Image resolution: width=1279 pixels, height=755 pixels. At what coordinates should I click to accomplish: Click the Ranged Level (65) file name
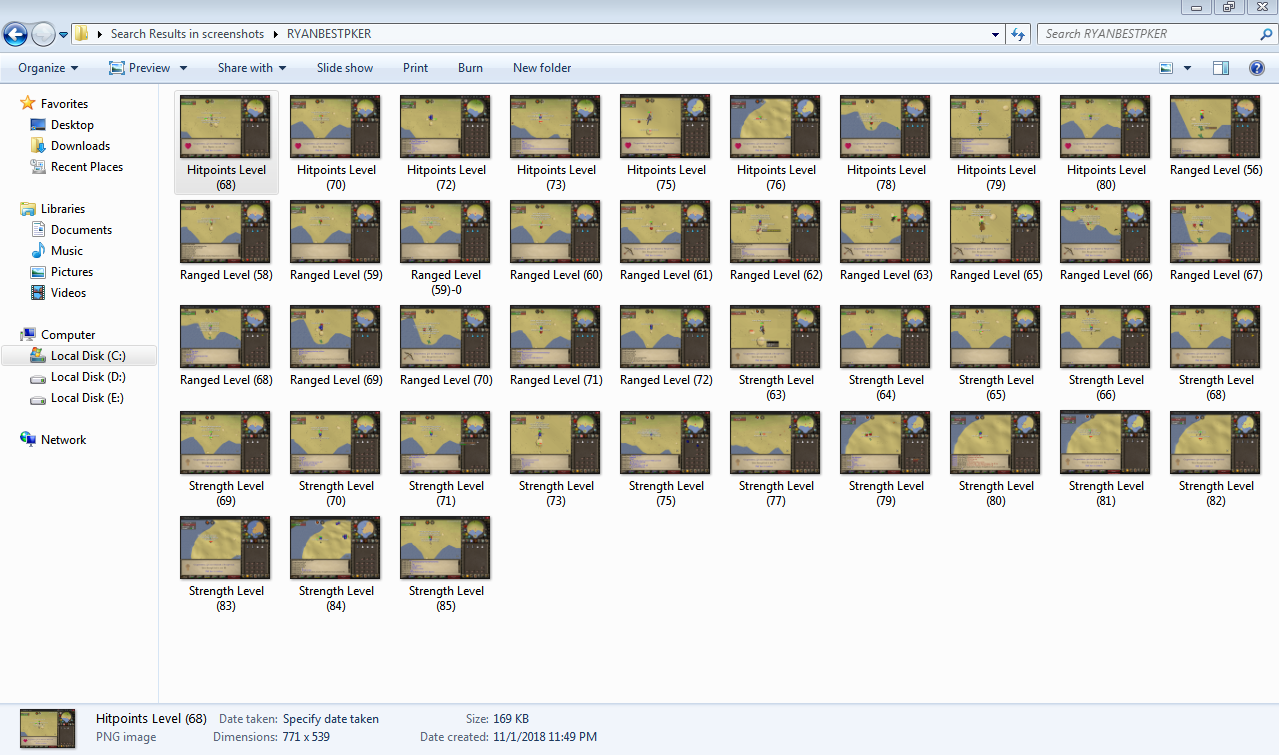pos(996,275)
